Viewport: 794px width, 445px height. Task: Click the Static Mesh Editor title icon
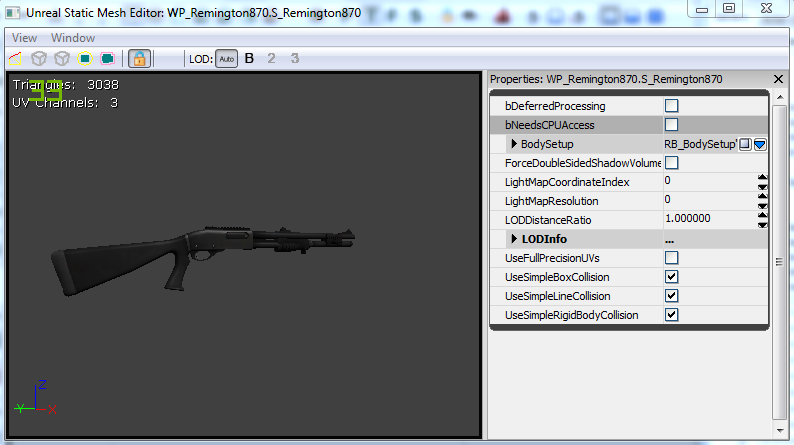point(12,13)
